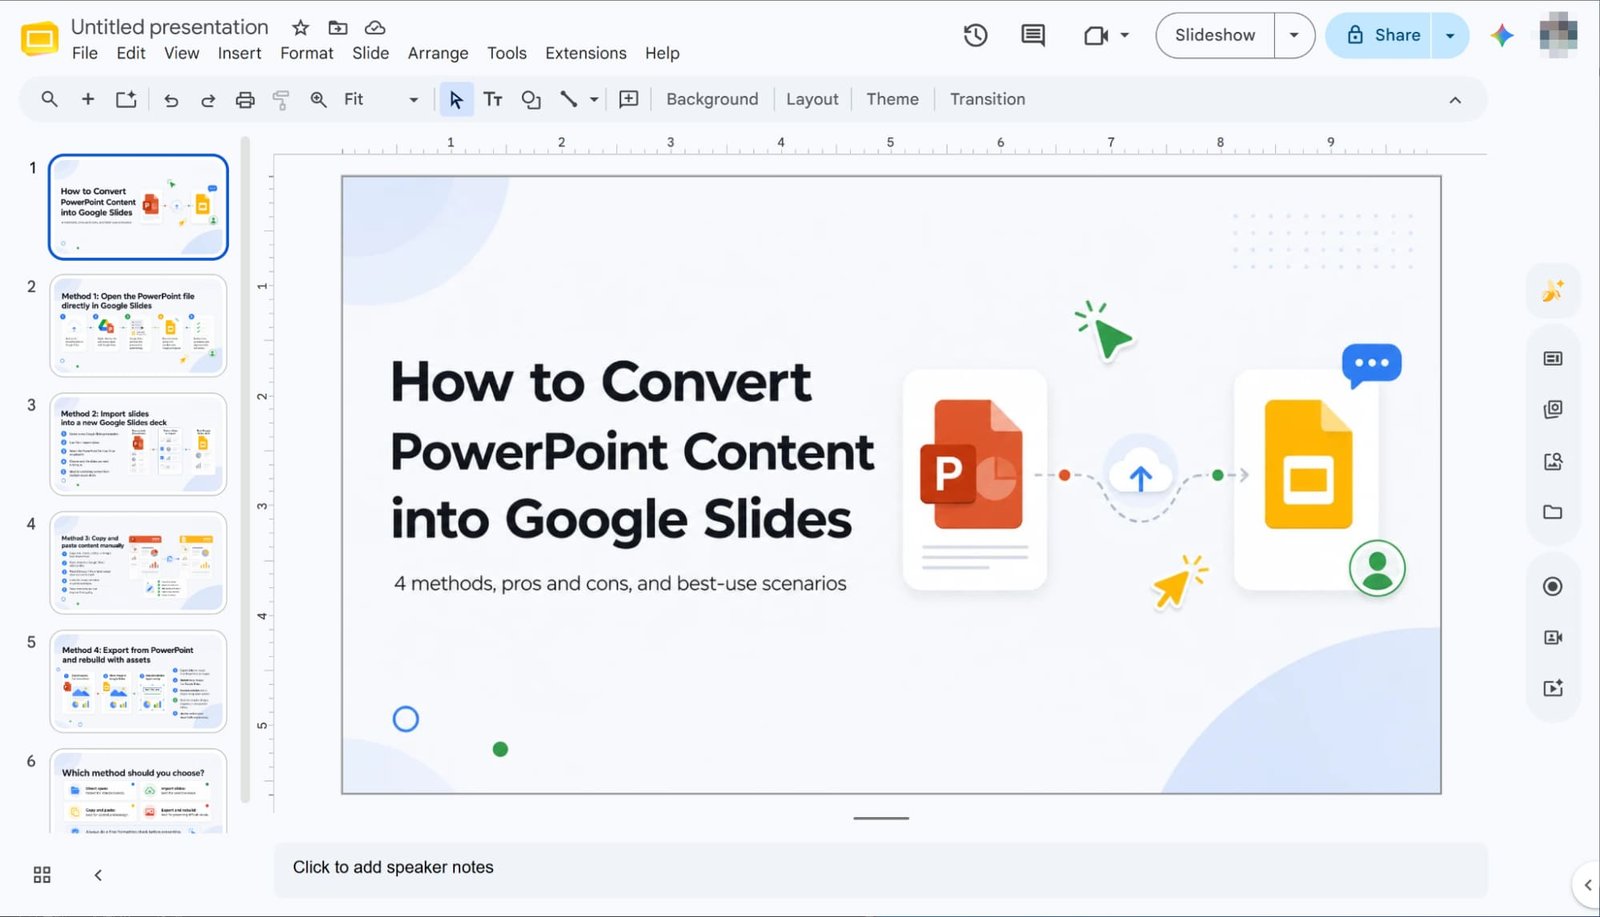The image size is (1600, 917).
Task: Open the comments panel icon
Action: coord(1033,35)
